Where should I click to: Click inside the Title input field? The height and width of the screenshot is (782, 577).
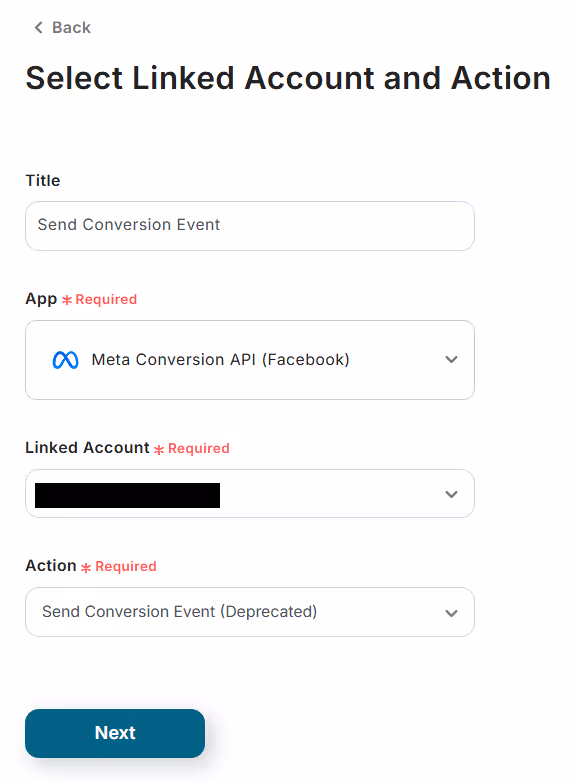250,226
